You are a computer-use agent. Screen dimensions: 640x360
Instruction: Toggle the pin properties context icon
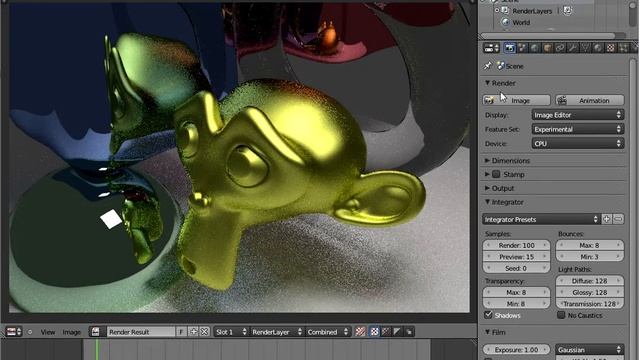(488, 66)
